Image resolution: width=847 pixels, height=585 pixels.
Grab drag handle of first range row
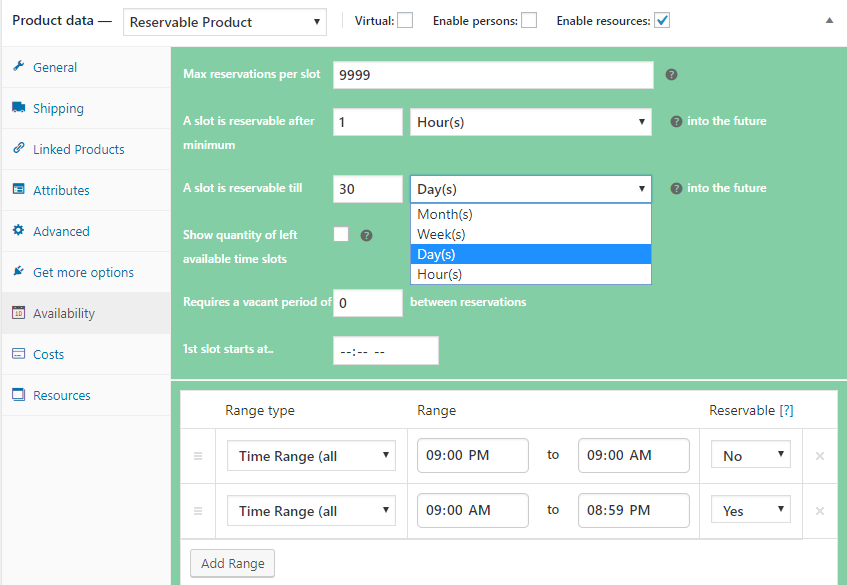click(198, 456)
